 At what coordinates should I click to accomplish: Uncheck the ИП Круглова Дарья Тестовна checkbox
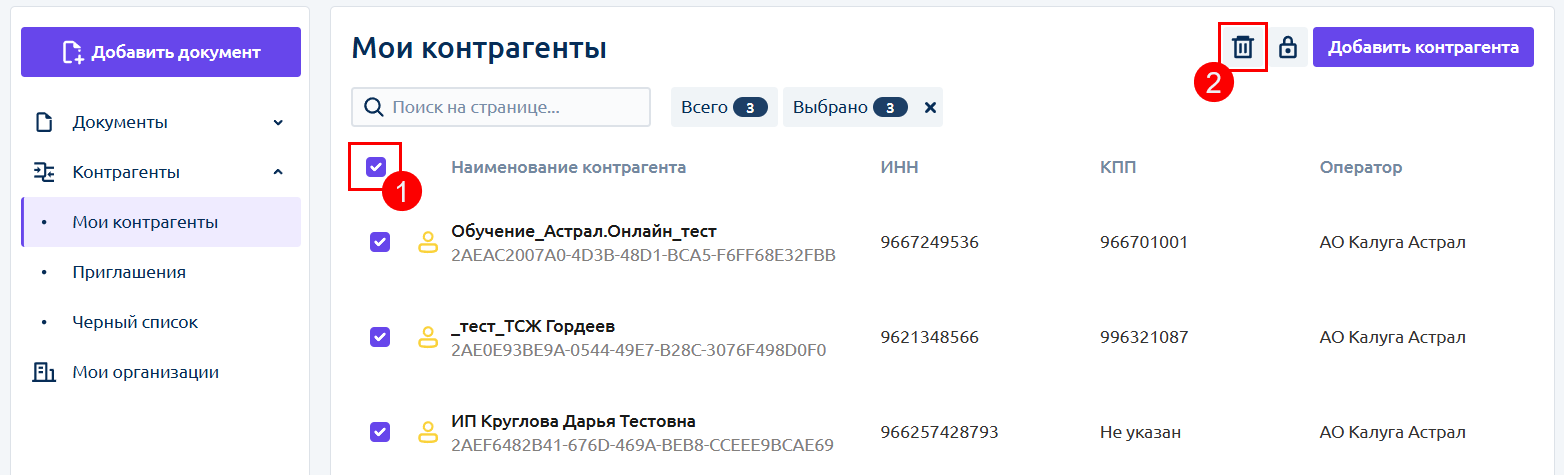[380, 432]
